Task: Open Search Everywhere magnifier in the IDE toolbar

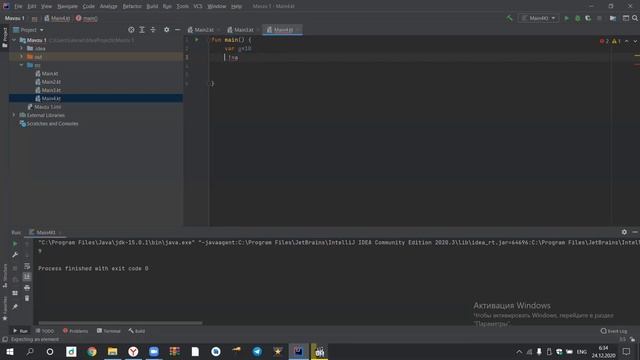Action: coord(635,18)
